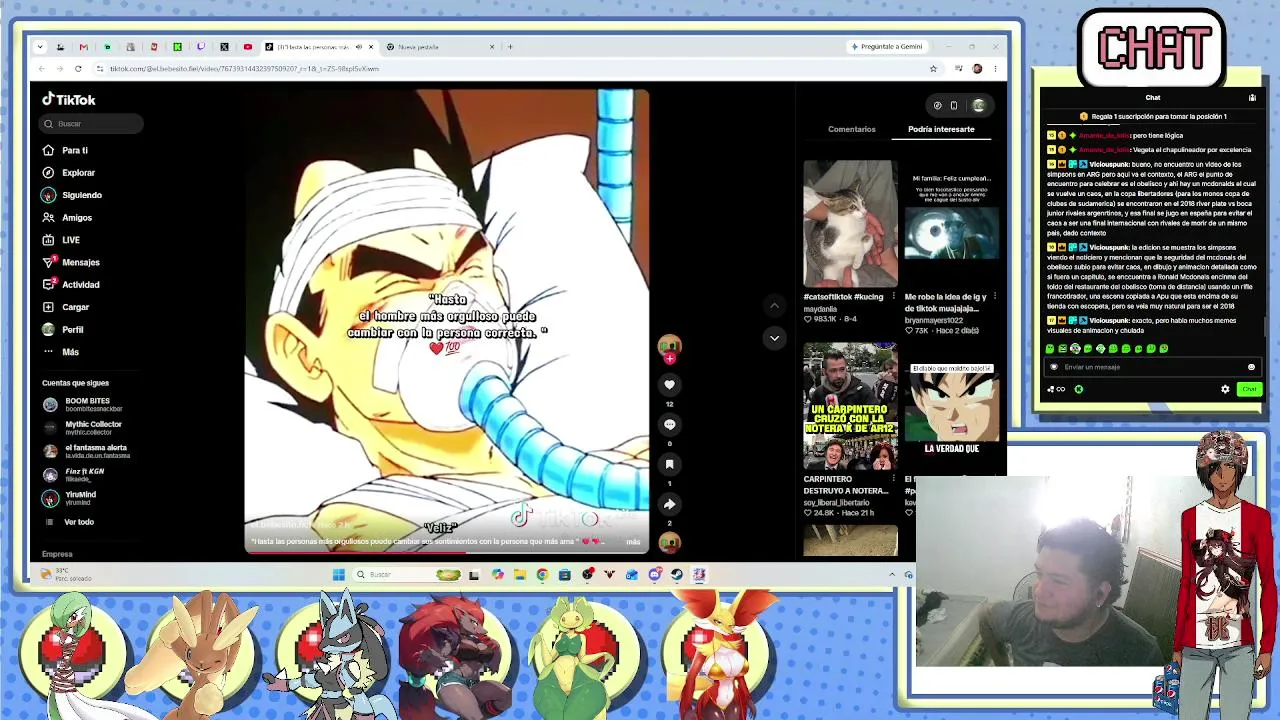Screen dimensions: 1280x720
Task: Open the profile avatar at top right of TikTok
Action: coord(978,106)
